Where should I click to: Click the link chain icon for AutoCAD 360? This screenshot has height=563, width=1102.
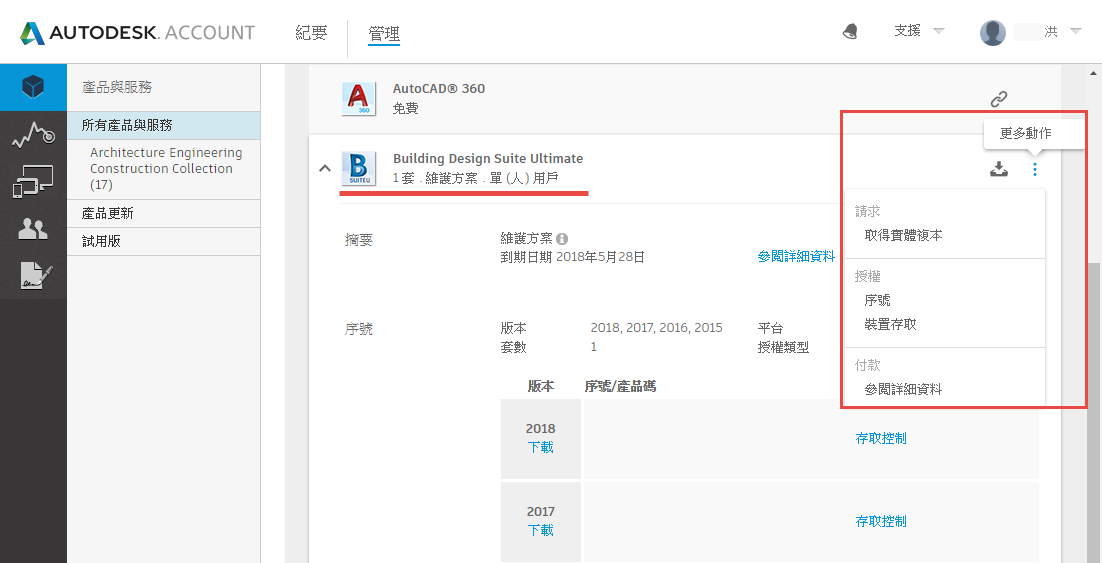point(999,99)
